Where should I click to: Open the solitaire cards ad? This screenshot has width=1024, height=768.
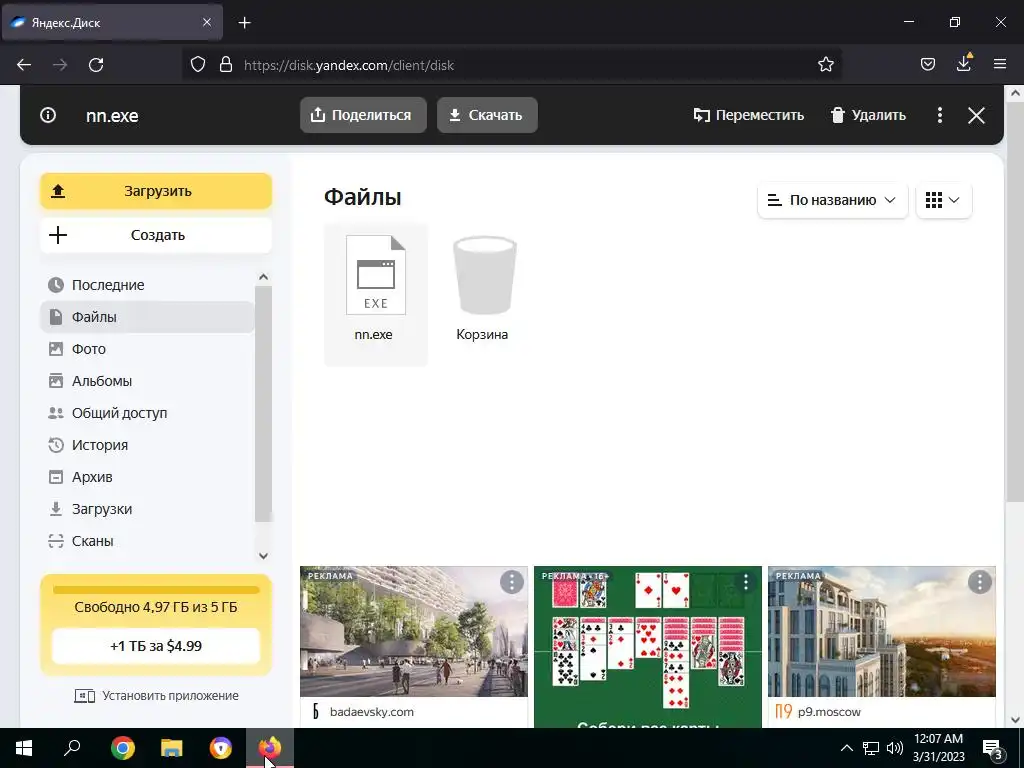[x=648, y=647]
